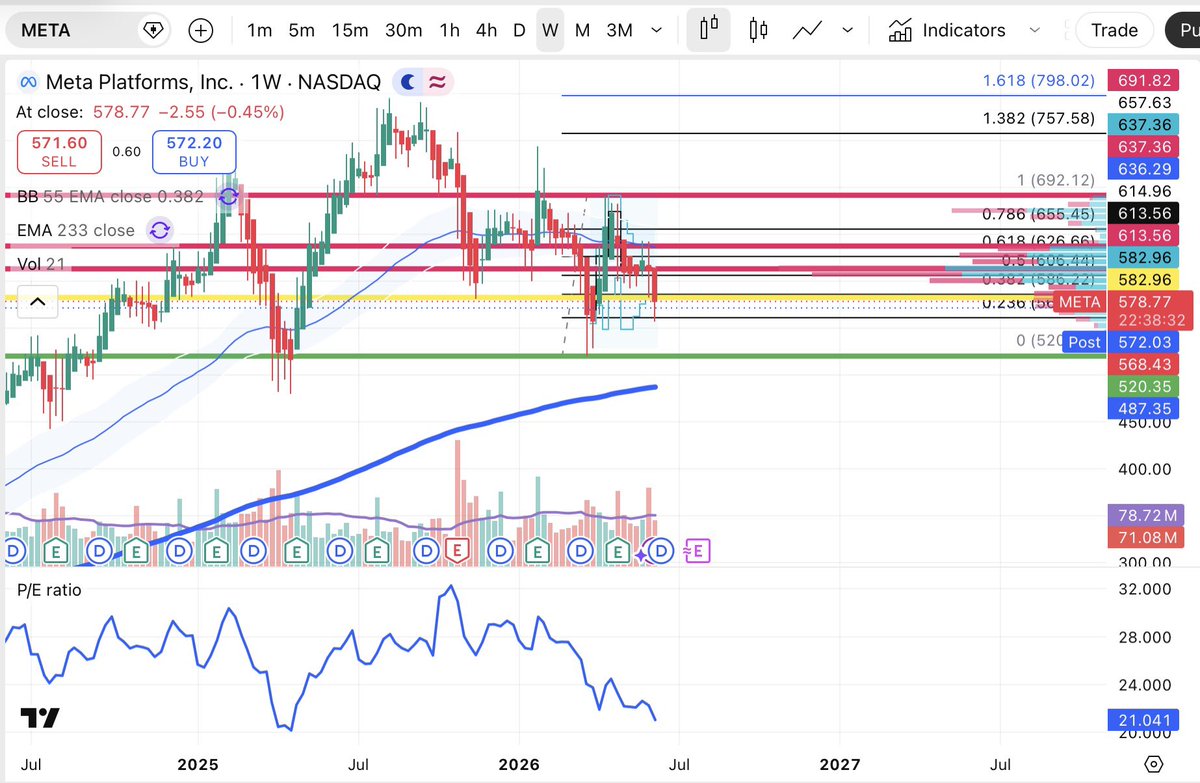Expand the chart style dropdown chevron

847,30
